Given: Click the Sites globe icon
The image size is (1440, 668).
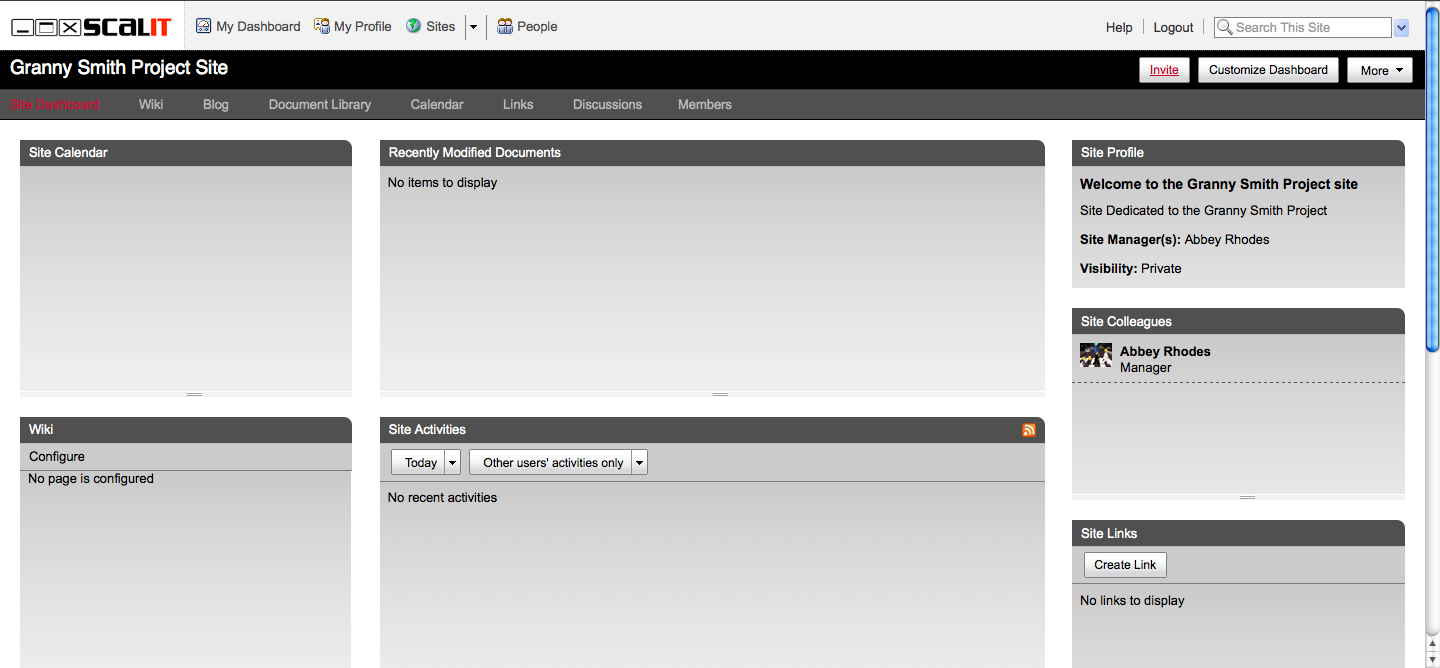Looking at the screenshot, I should (x=413, y=26).
